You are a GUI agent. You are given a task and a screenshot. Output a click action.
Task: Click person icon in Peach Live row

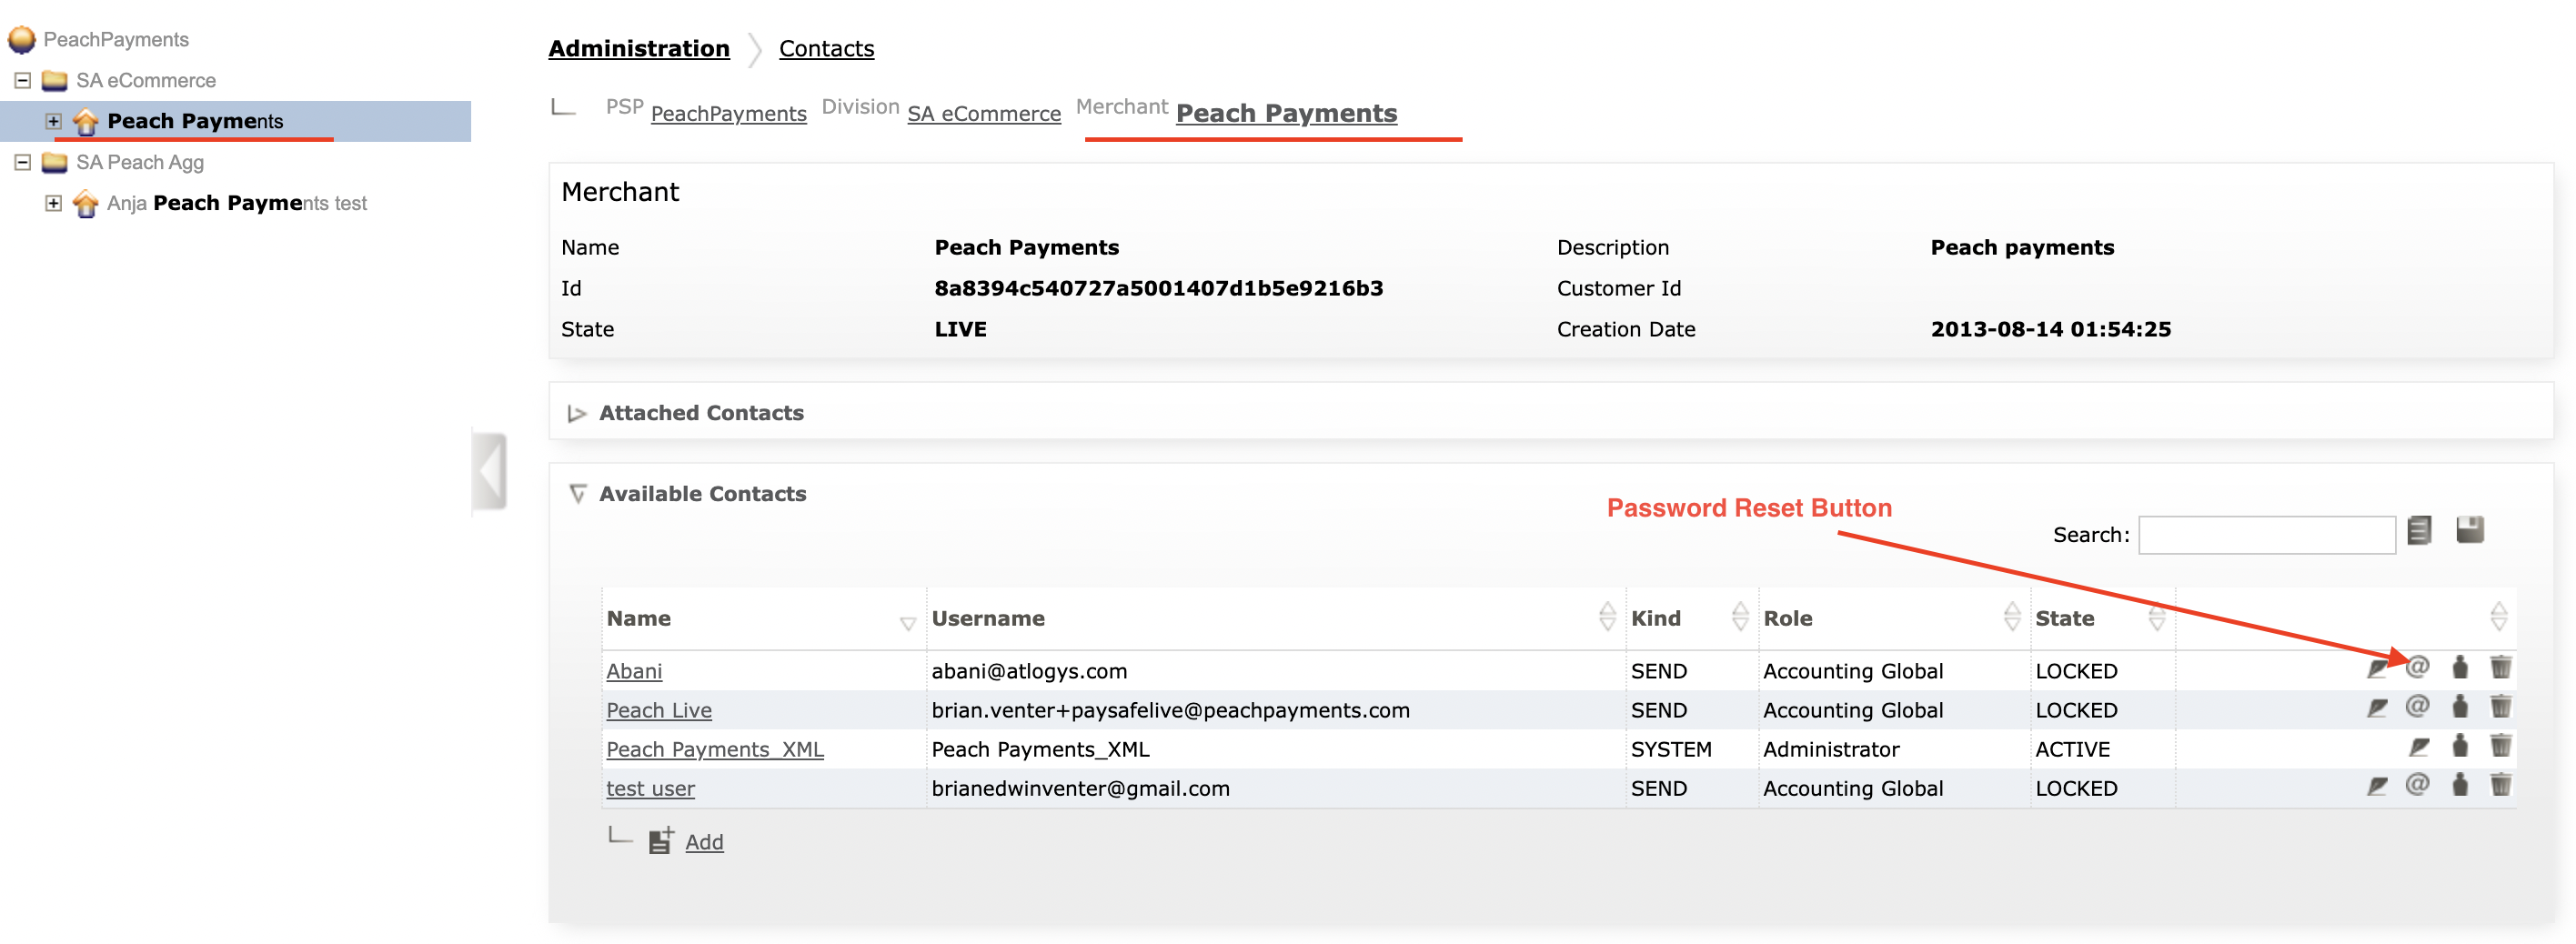[x=2460, y=706]
